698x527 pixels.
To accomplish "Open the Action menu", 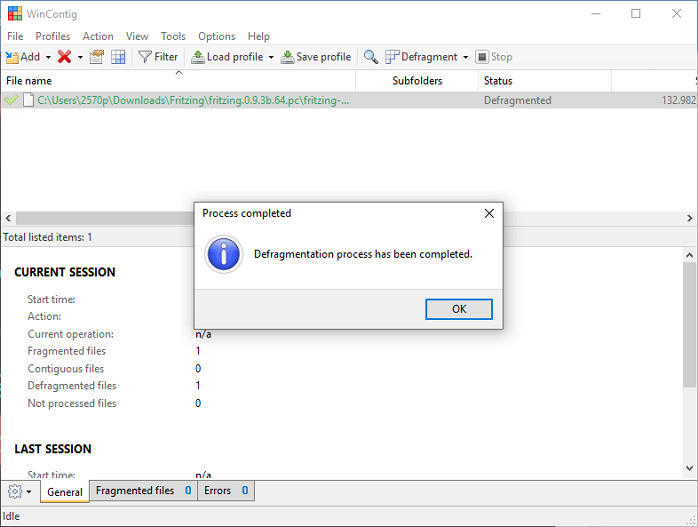I will point(98,36).
